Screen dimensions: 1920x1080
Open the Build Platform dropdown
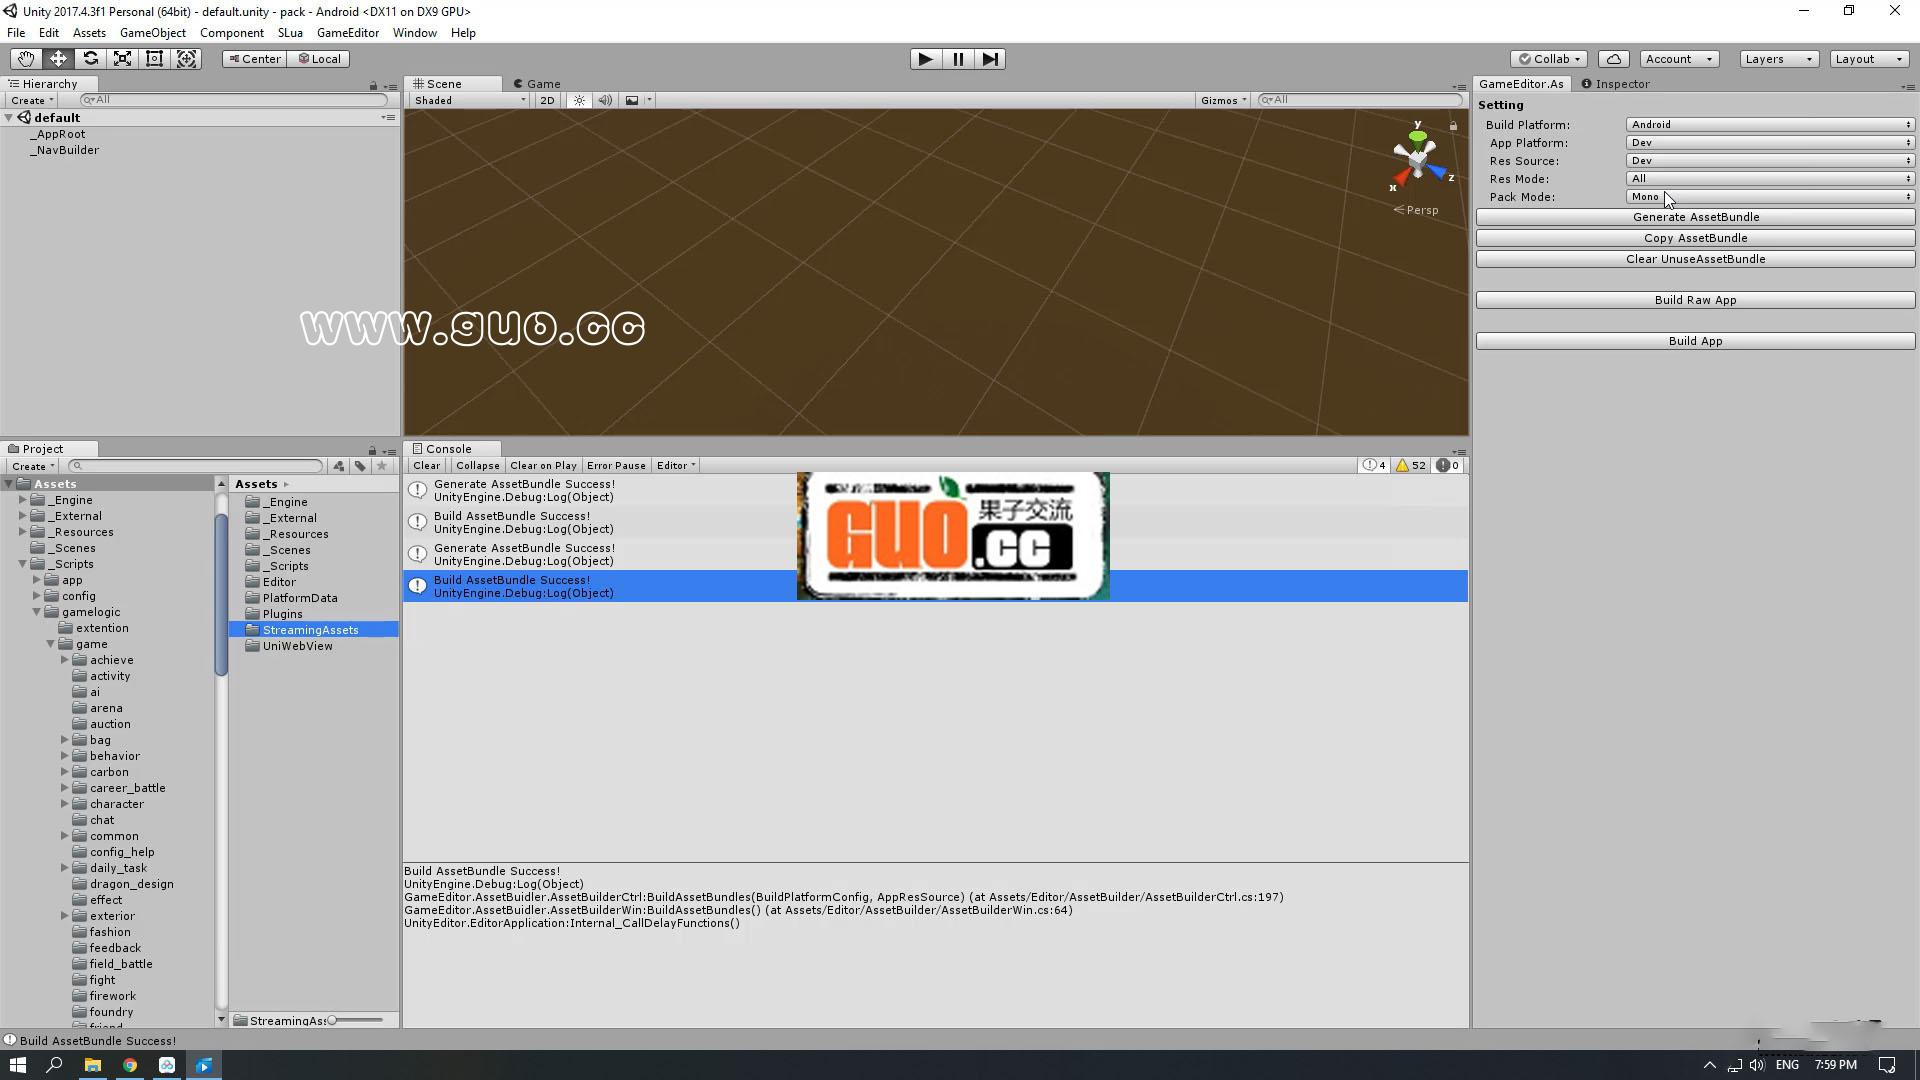pyautogui.click(x=1769, y=125)
